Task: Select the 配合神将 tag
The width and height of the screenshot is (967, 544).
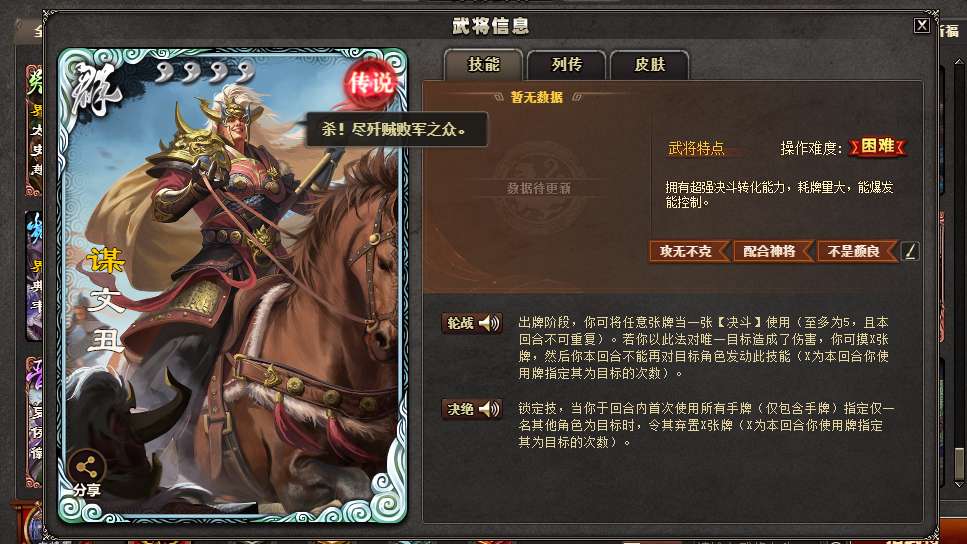Action: click(x=773, y=251)
